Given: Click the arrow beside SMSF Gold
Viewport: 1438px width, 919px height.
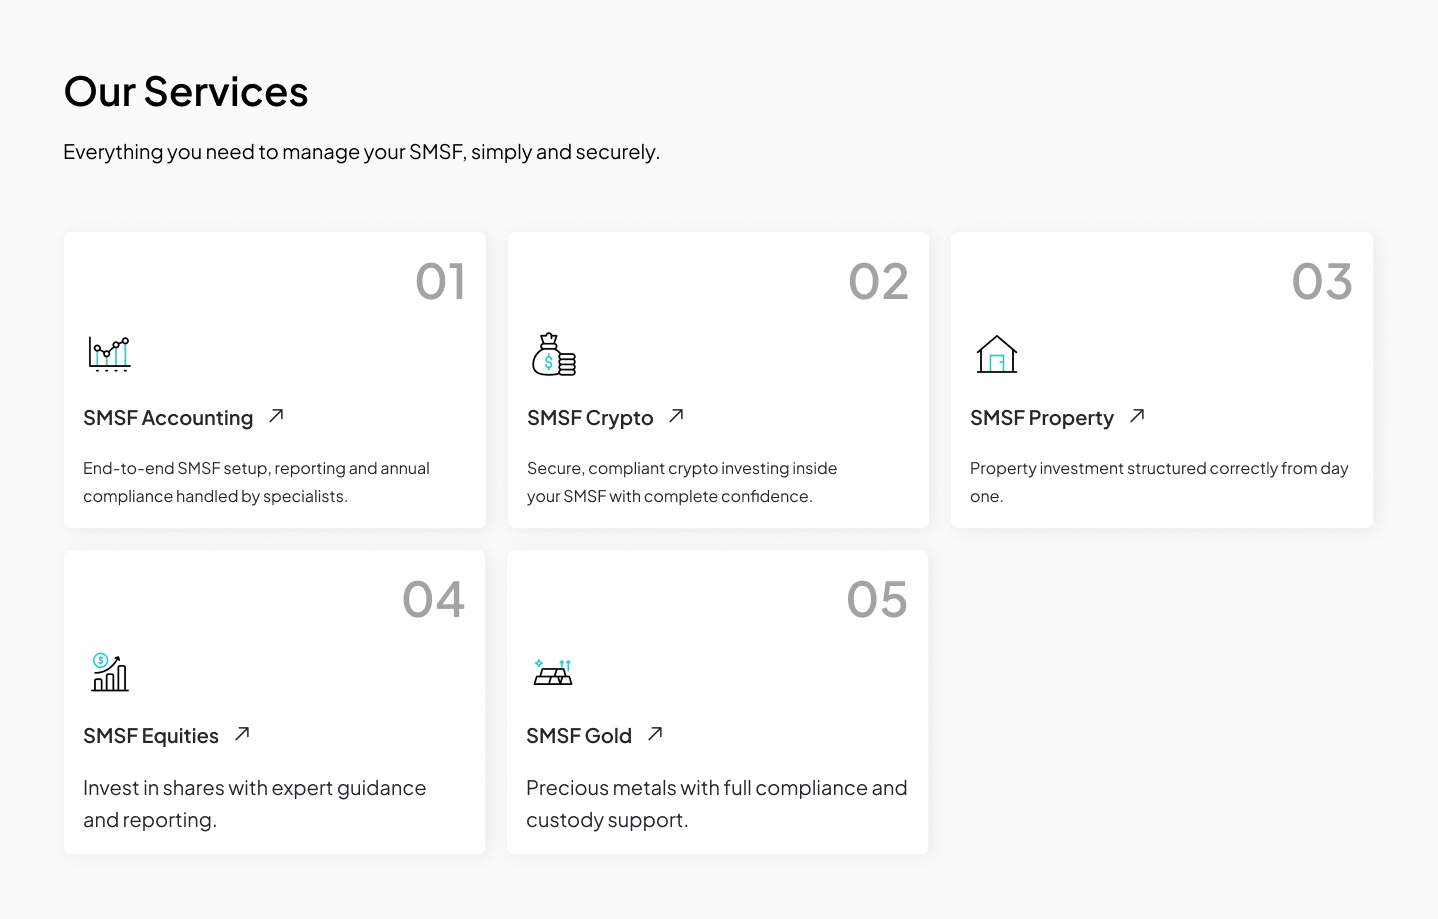Looking at the screenshot, I should click(x=655, y=734).
